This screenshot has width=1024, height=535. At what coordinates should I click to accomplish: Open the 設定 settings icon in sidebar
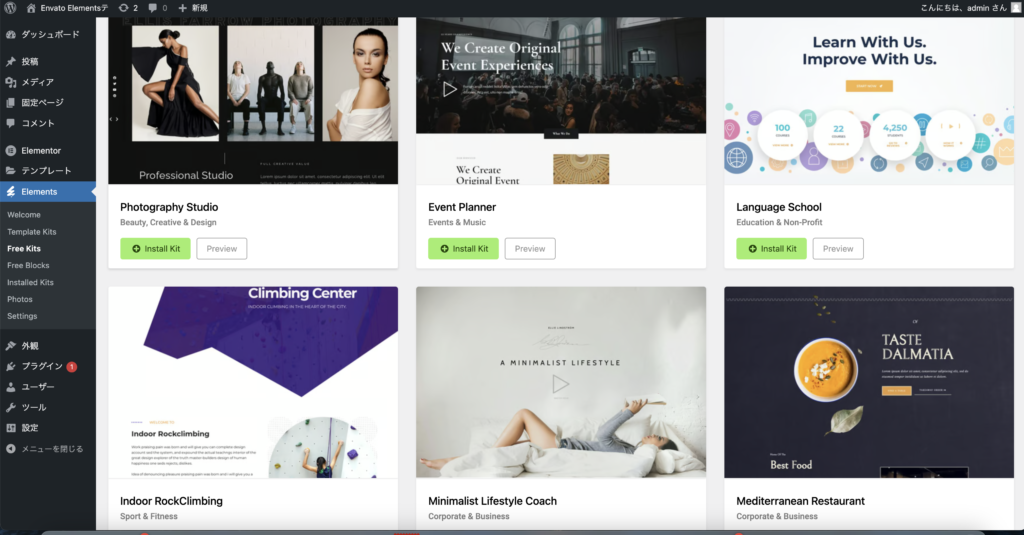11,428
